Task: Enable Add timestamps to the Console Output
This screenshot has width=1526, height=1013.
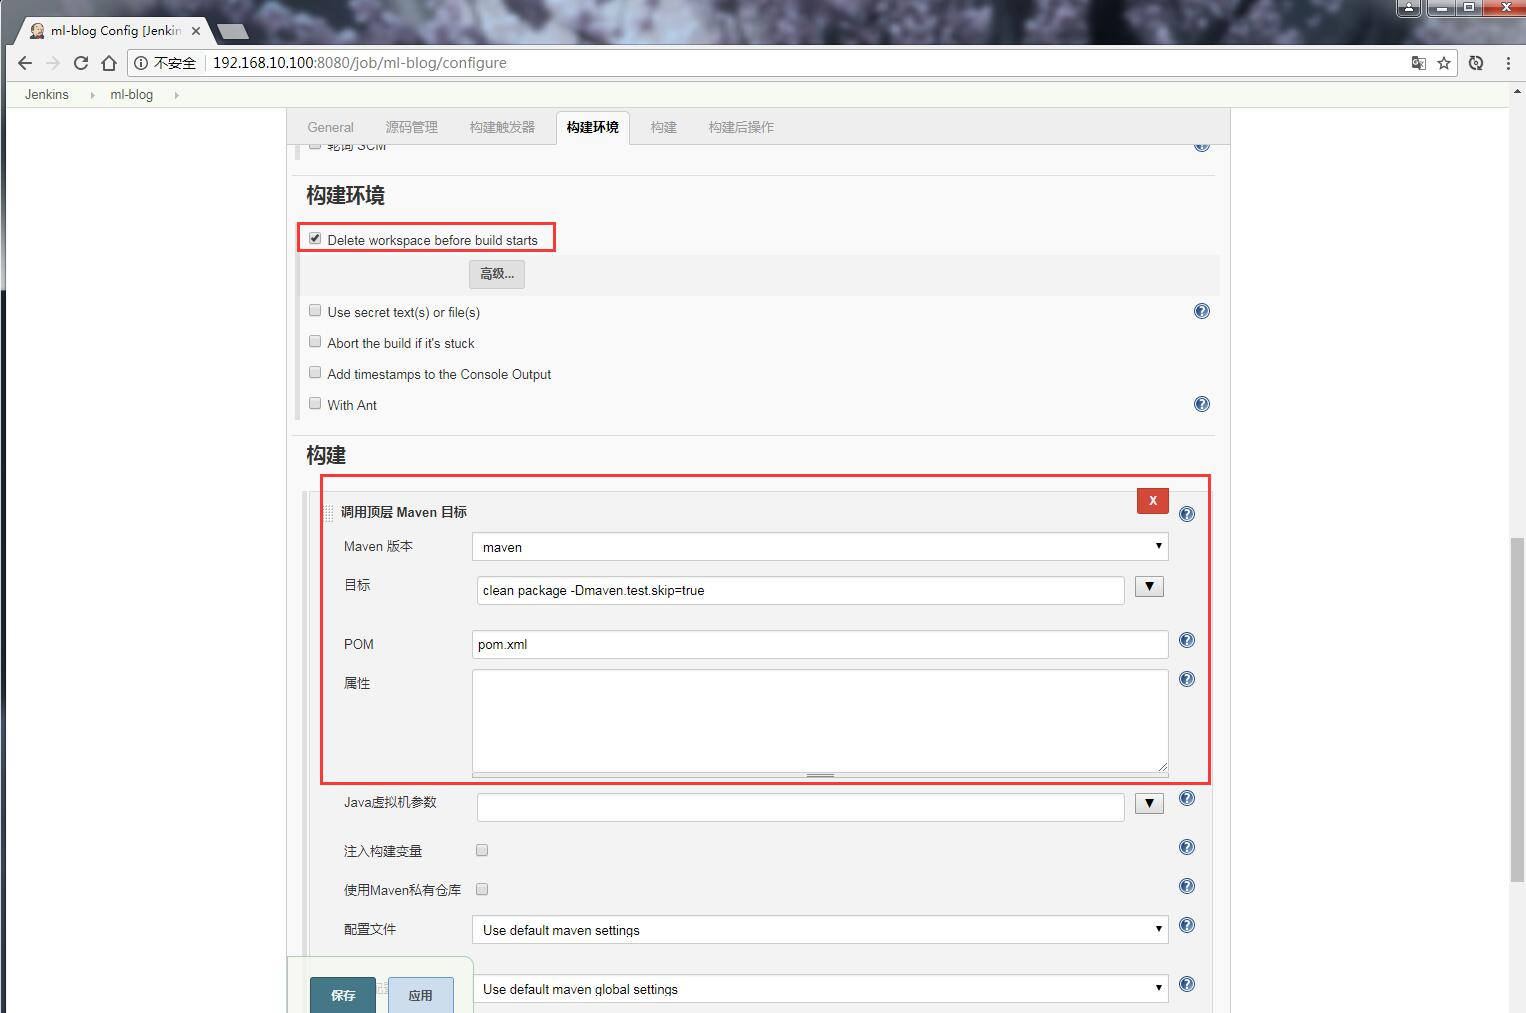Action: [x=315, y=373]
